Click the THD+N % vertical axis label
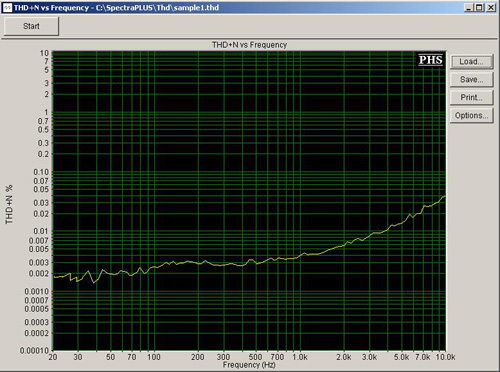Screen dimensions: 500x372 (9, 204)
